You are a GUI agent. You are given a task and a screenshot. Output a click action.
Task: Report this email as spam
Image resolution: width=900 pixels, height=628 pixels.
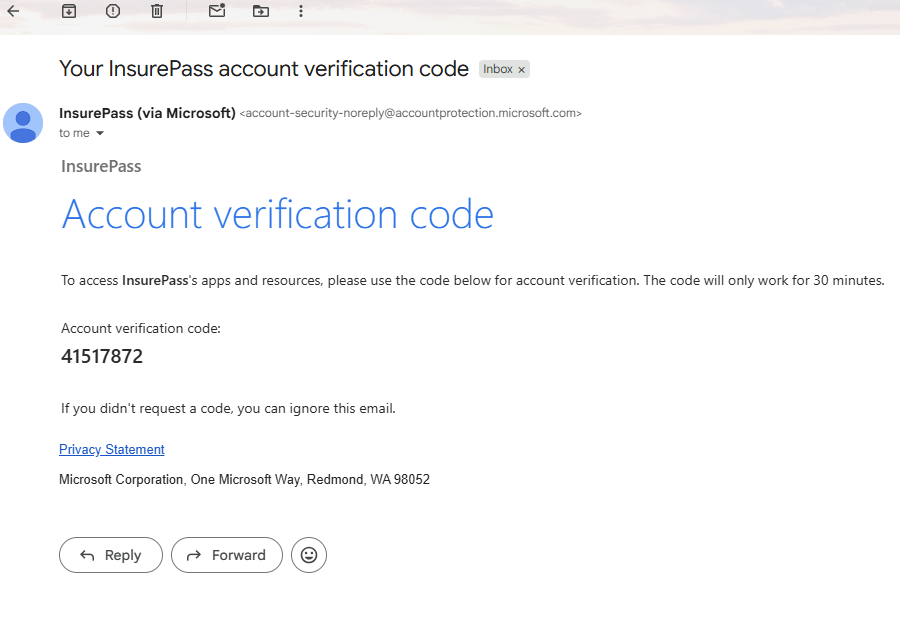[113, 11]
